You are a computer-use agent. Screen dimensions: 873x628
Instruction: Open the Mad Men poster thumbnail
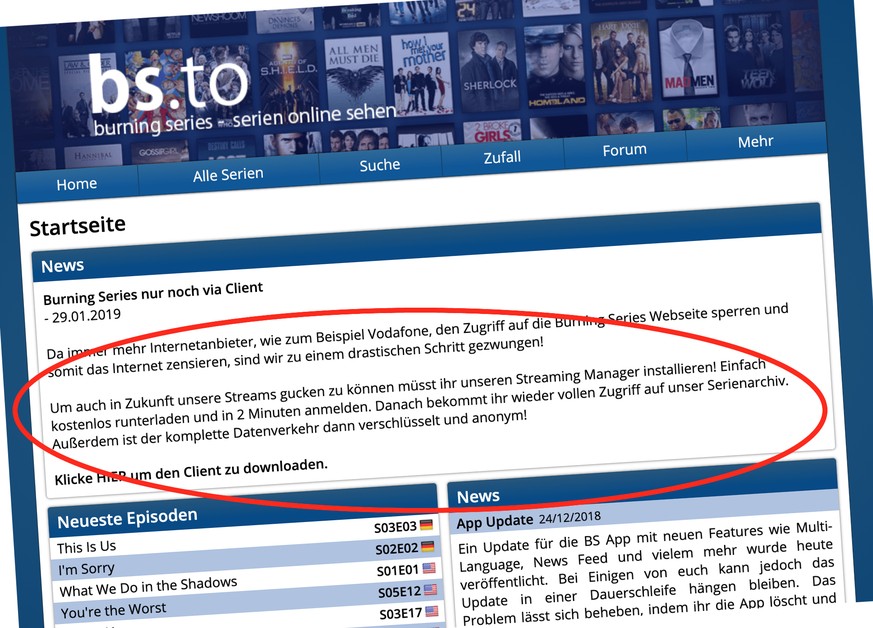pyautogui.click(x=688, y=57)
